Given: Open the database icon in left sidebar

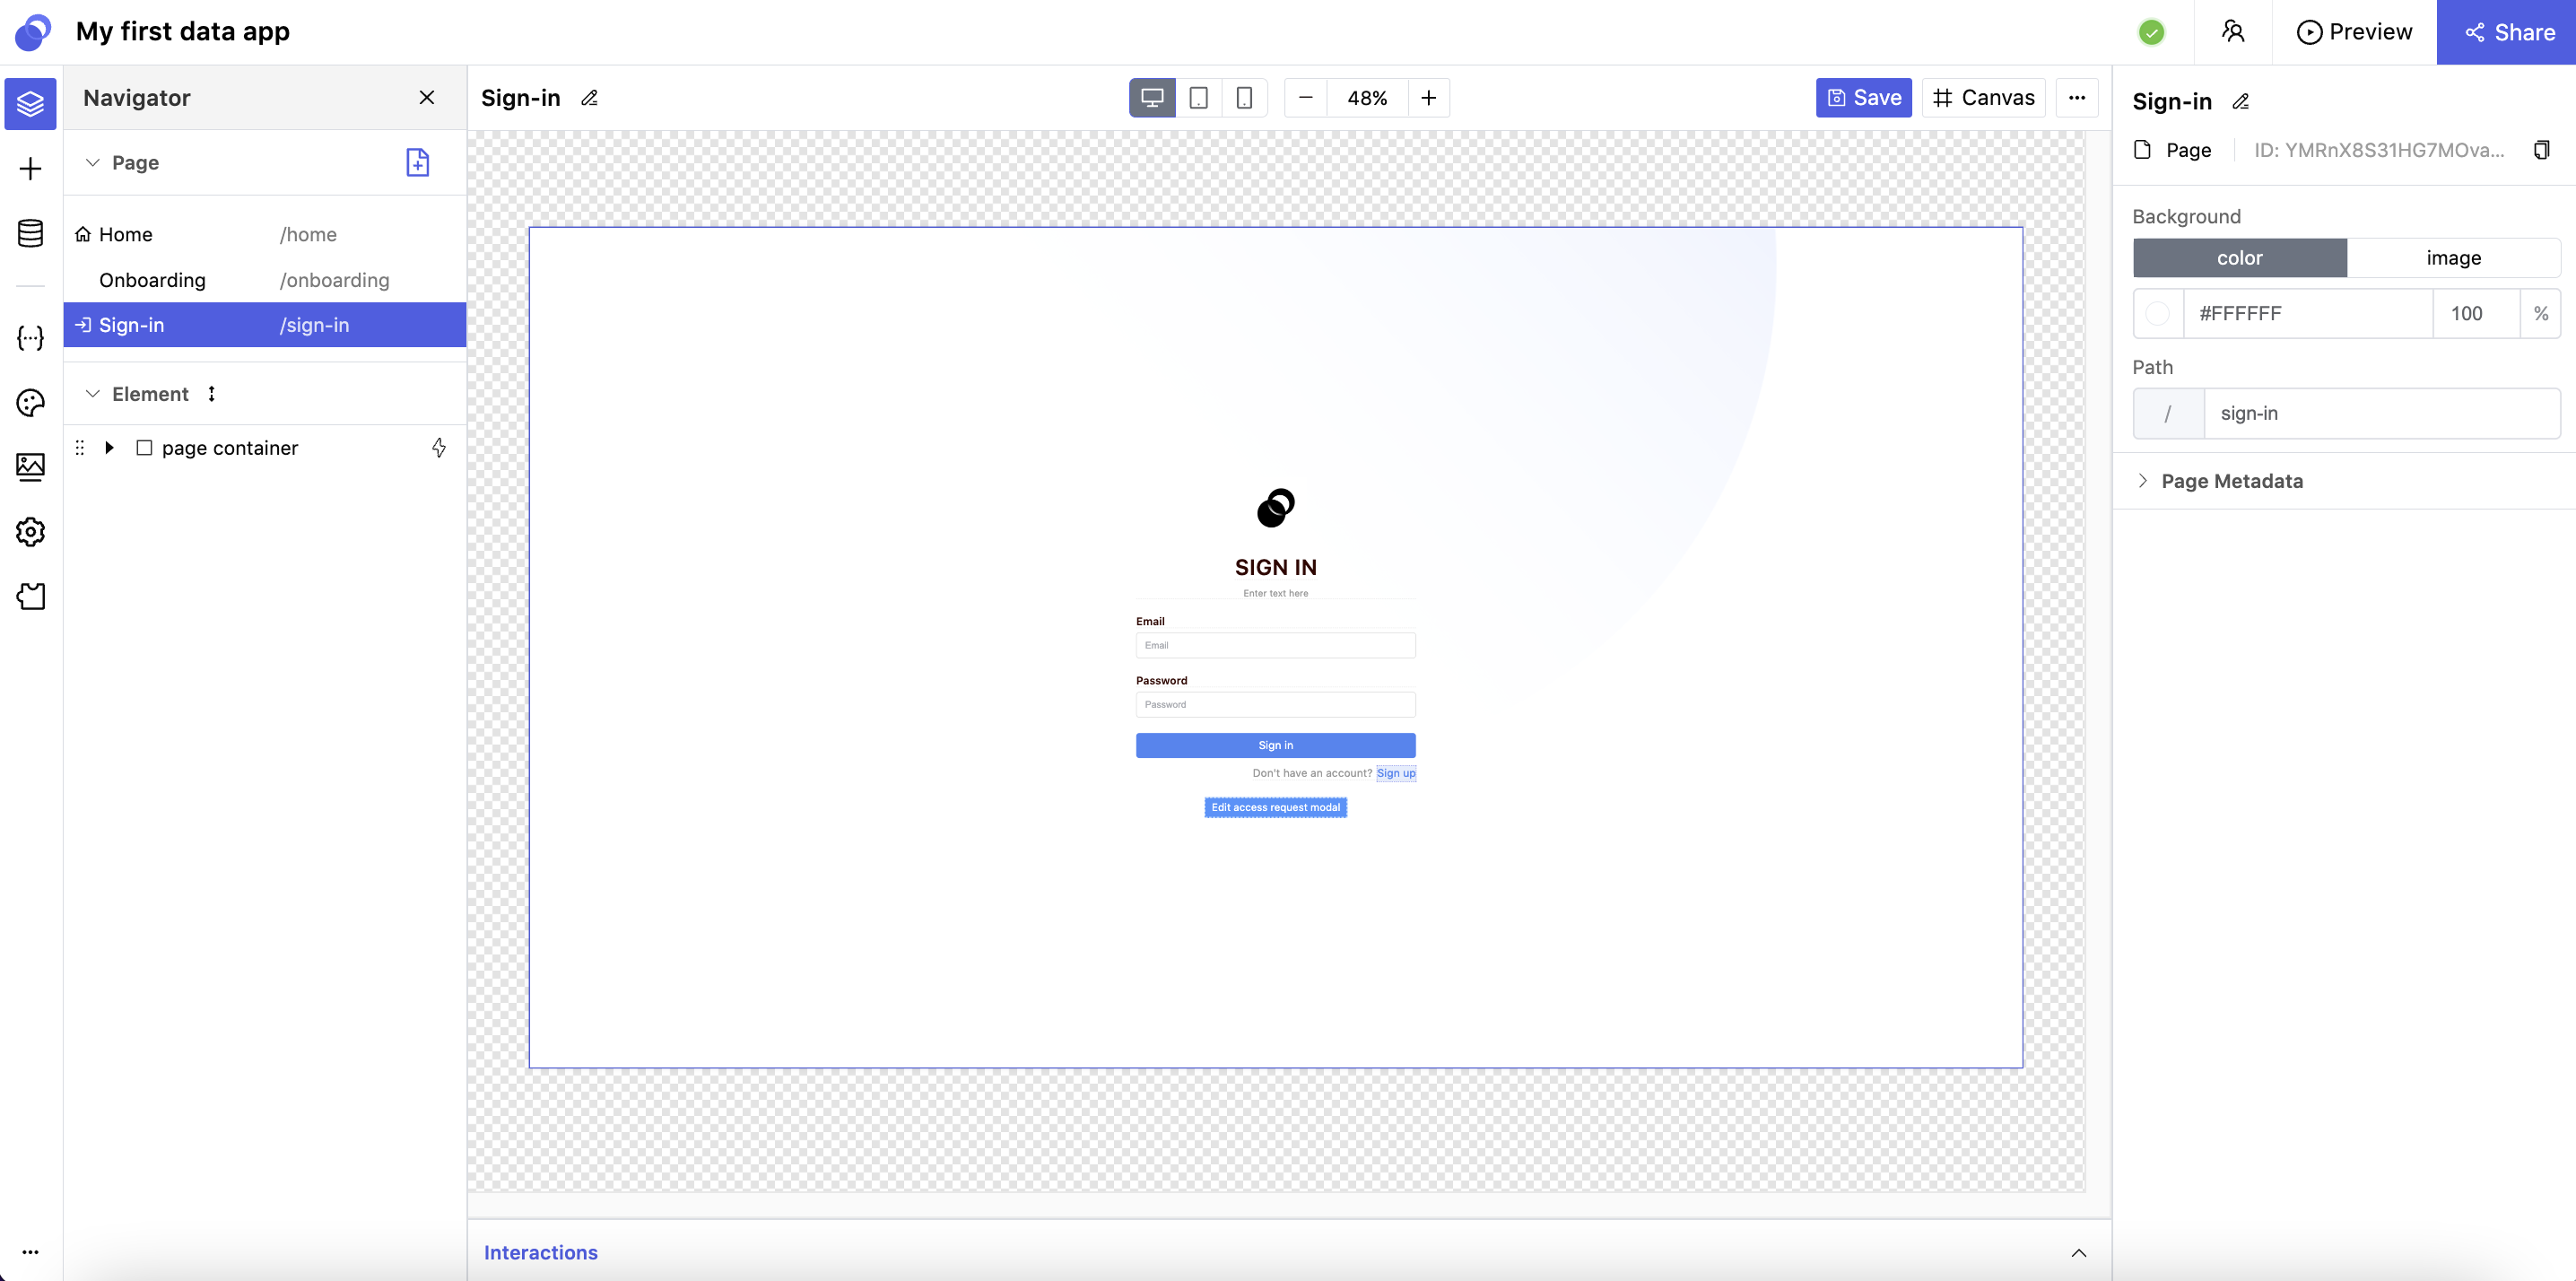Looking at the screenshot, I should coord(30,234).
